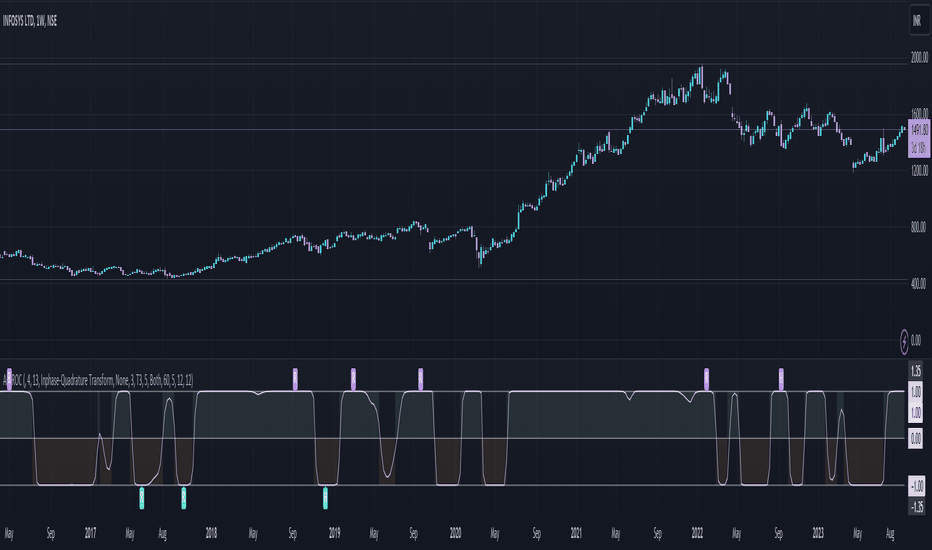Click the purple marker near September 2022
932x550 pixels.
point(781,379)
